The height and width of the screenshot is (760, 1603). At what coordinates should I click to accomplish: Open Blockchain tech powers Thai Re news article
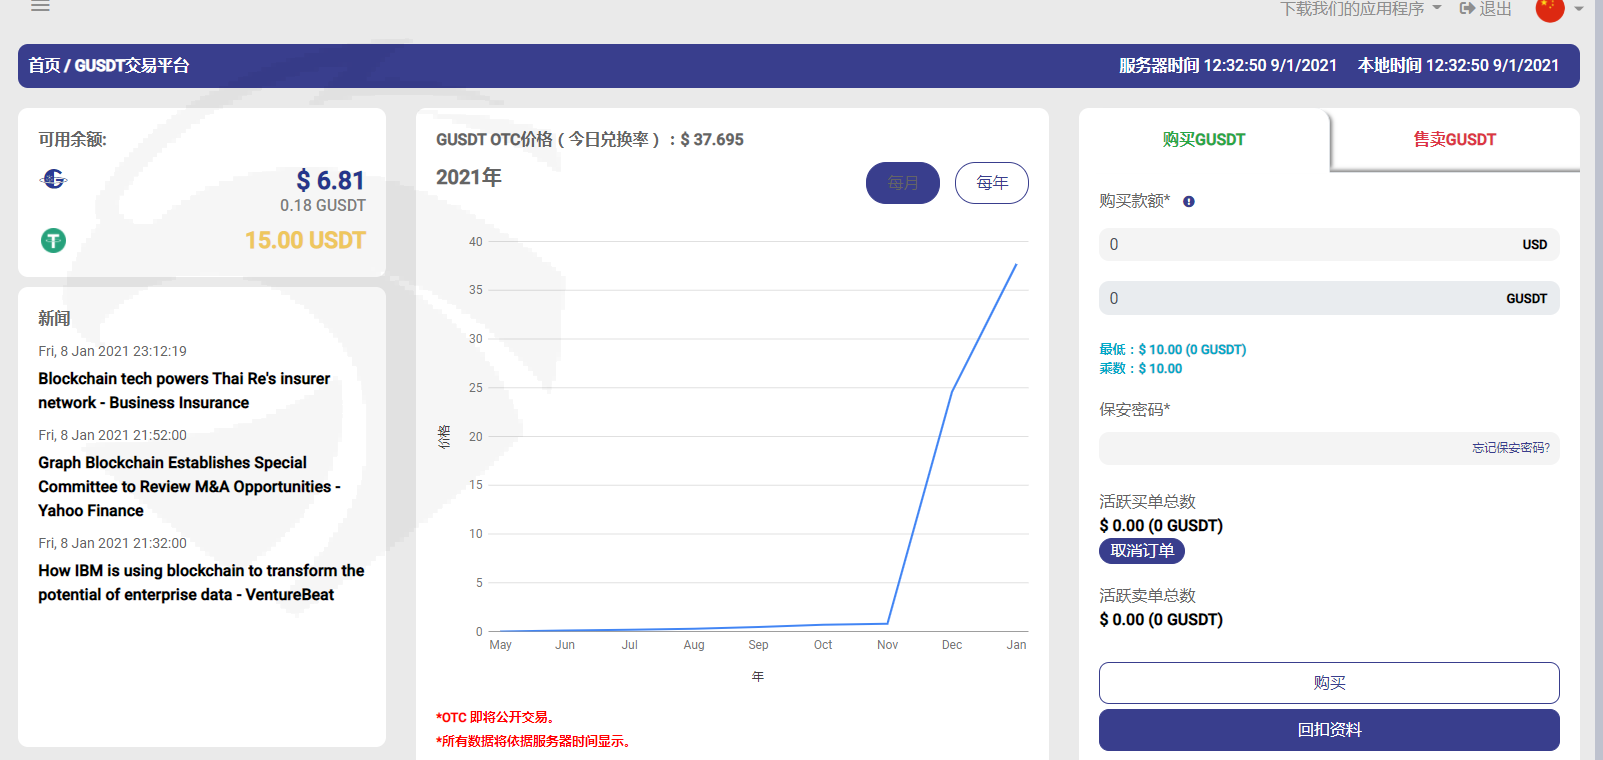[184, 391]
